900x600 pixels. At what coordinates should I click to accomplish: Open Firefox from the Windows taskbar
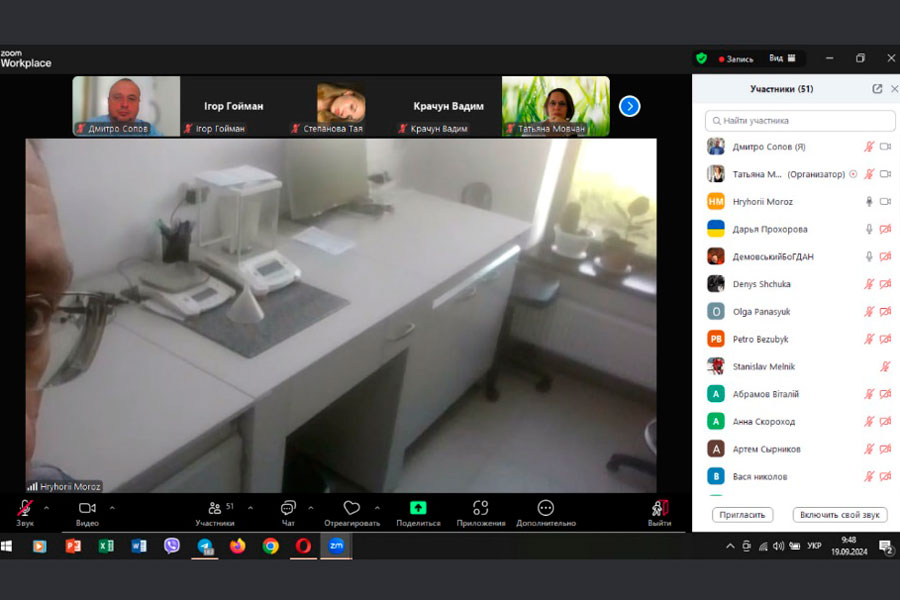(237, 546)
